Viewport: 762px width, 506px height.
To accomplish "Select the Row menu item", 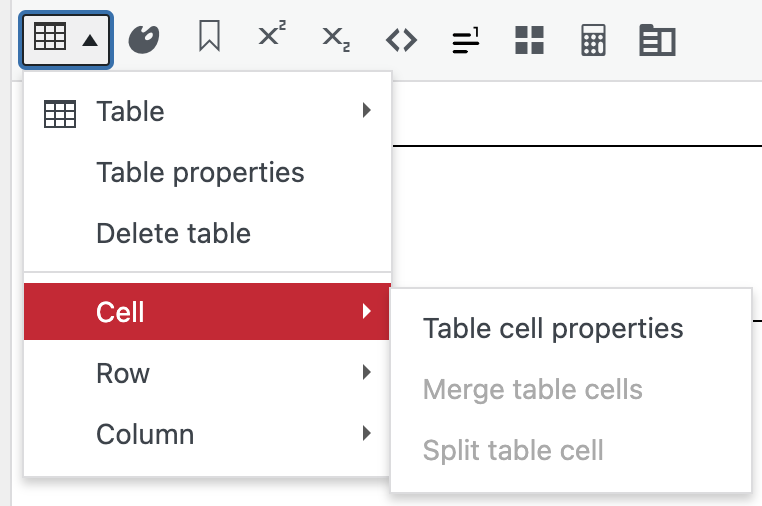I will [x=123, y=373].
